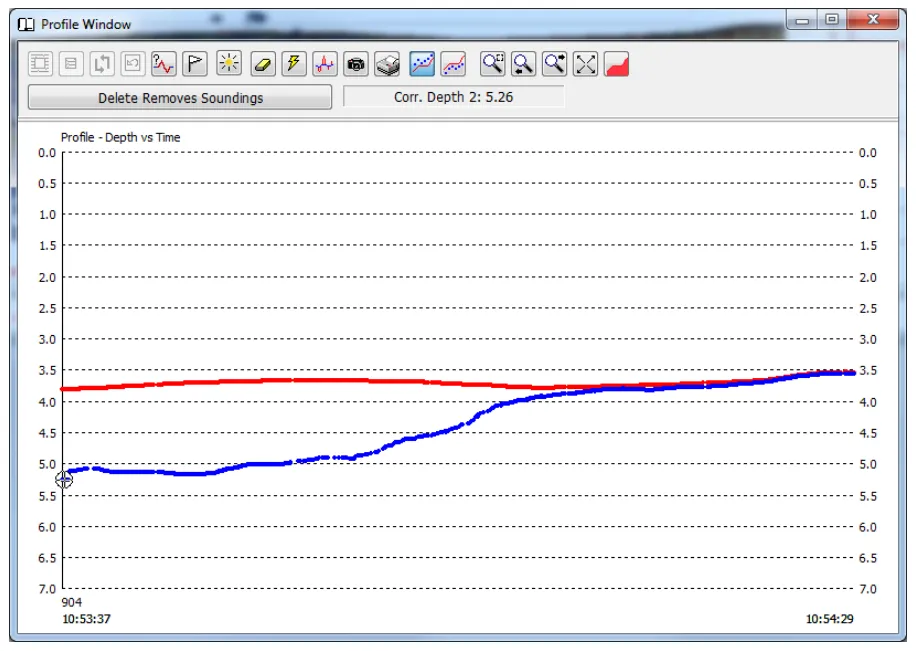Screen dimensions: 916x651
Task: Click the greyed swap arrows icon
Action: (x=102, y=64)
